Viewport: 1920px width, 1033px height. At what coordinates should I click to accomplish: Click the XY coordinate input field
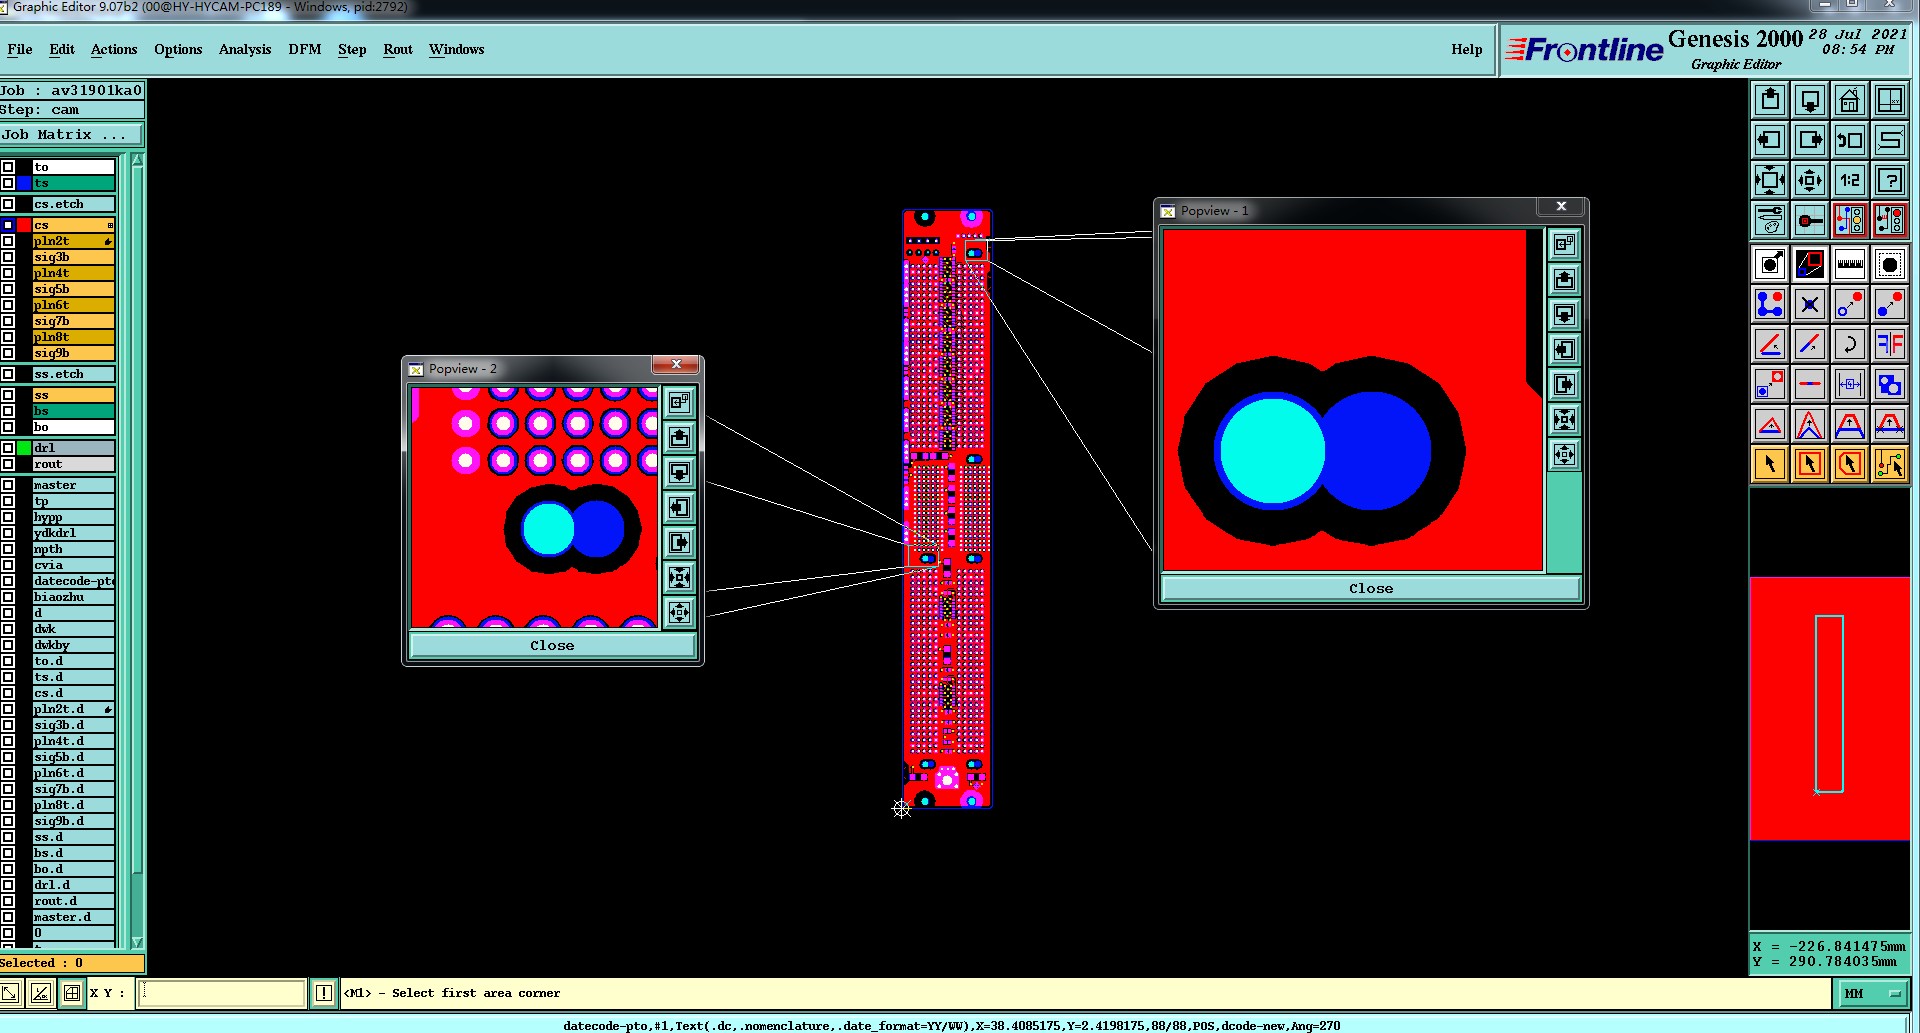coord(222,993)
